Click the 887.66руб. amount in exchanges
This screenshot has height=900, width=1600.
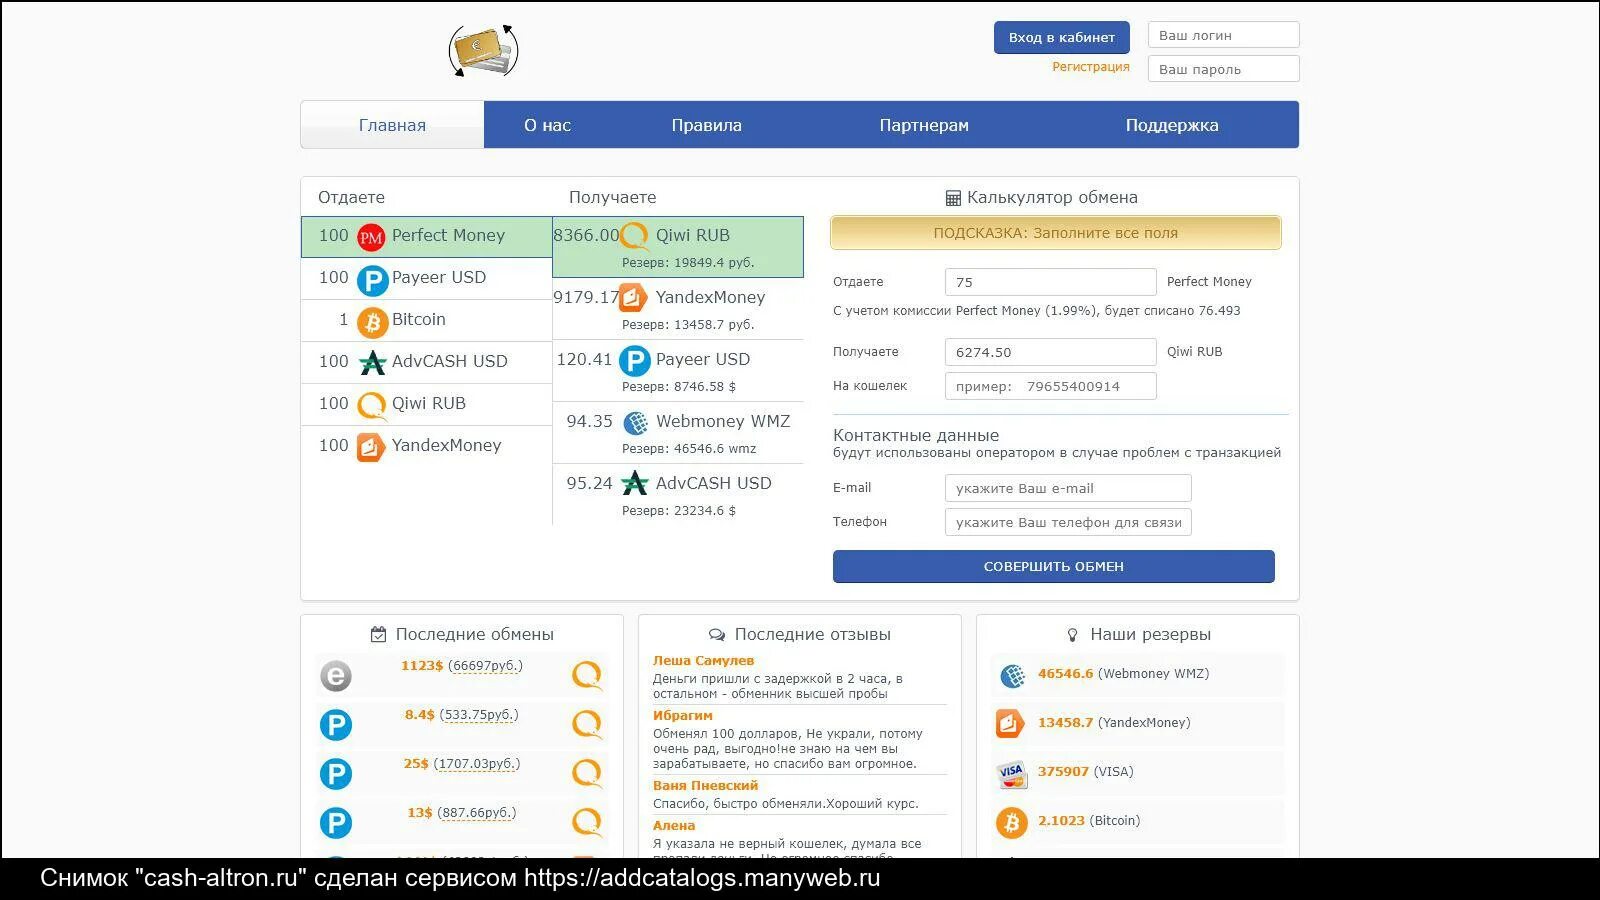tap(477, 813)
